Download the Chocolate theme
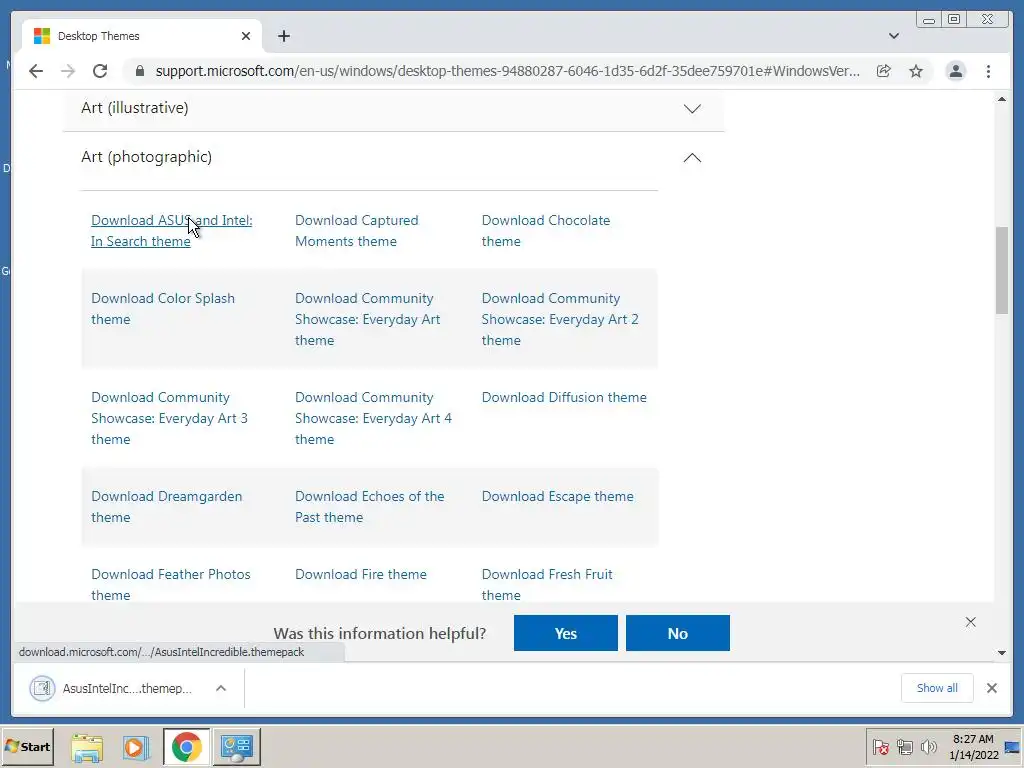This screenshot has height=768, width=1024. (x=546, y=231)
